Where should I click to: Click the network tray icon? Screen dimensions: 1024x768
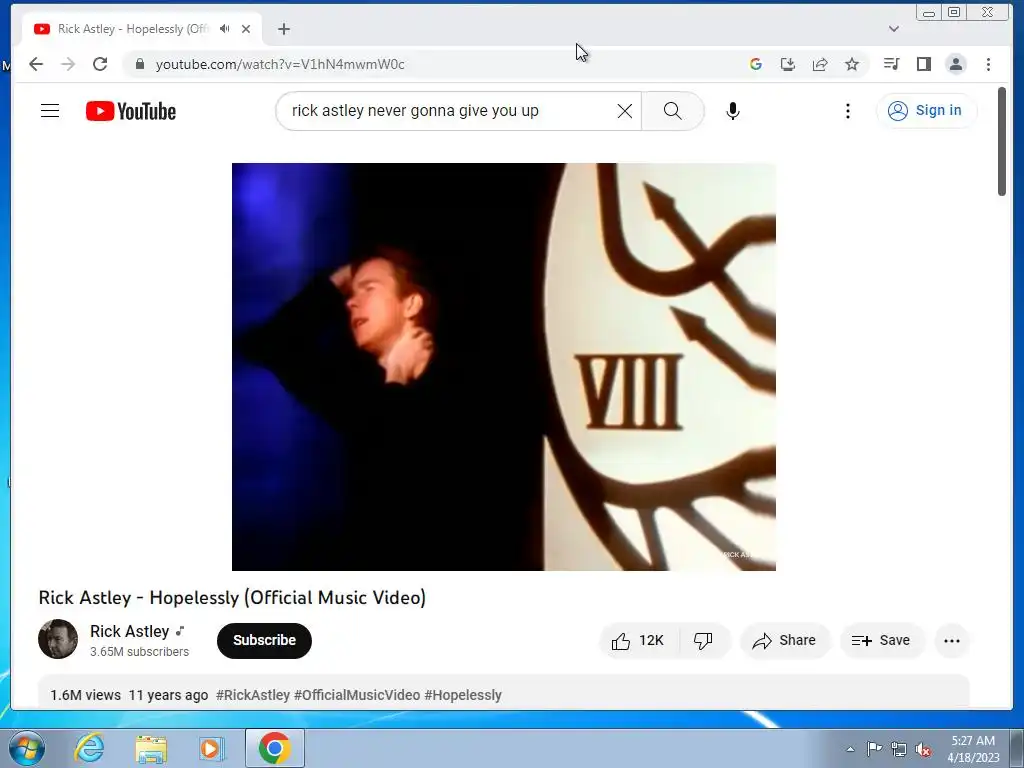point(899,749)
